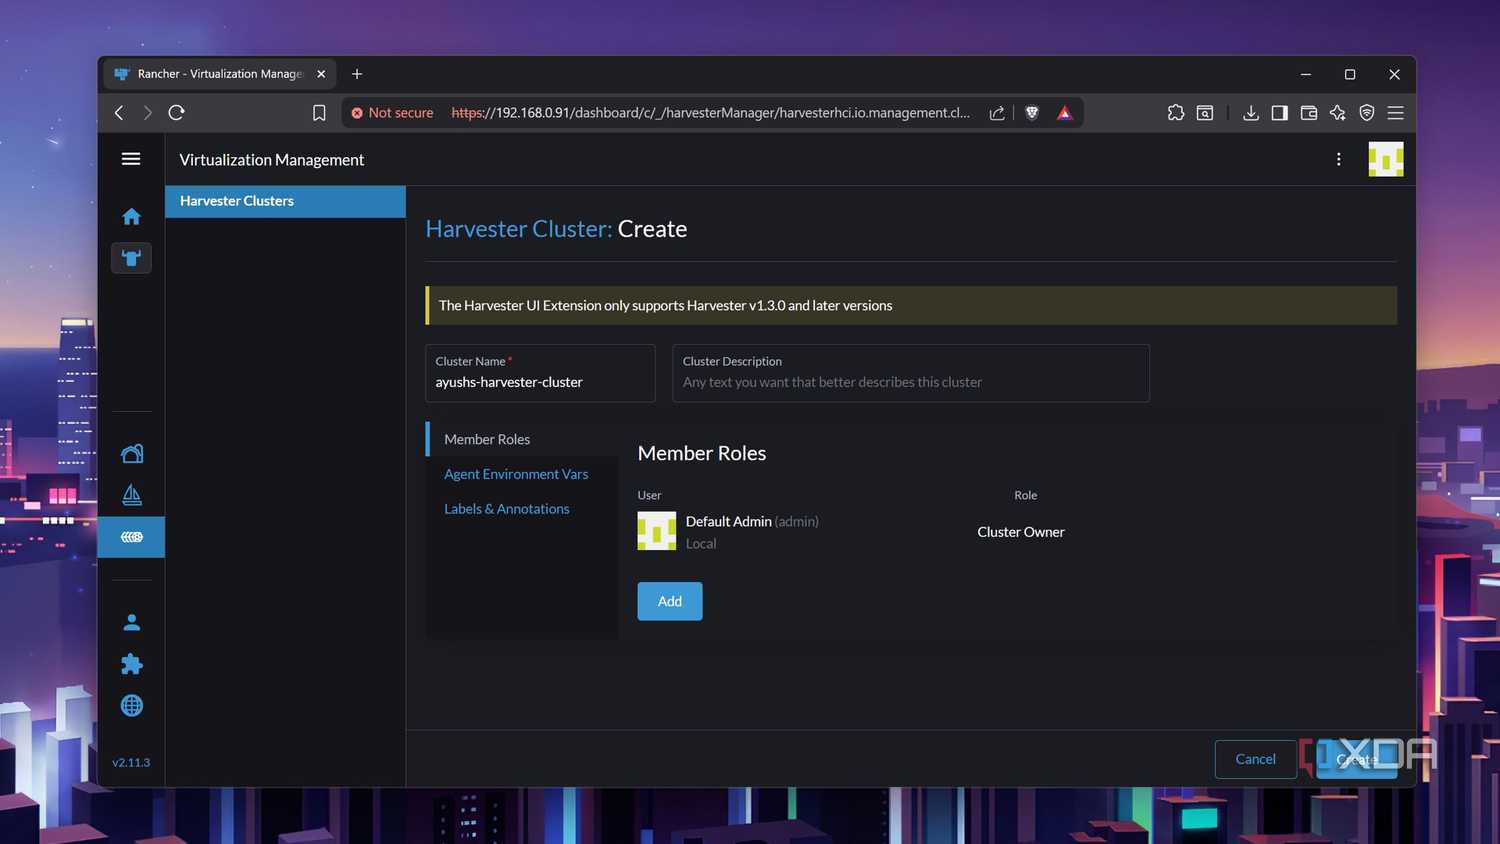
Task: Focus the Cluster Description field
Action: (911, 373)
